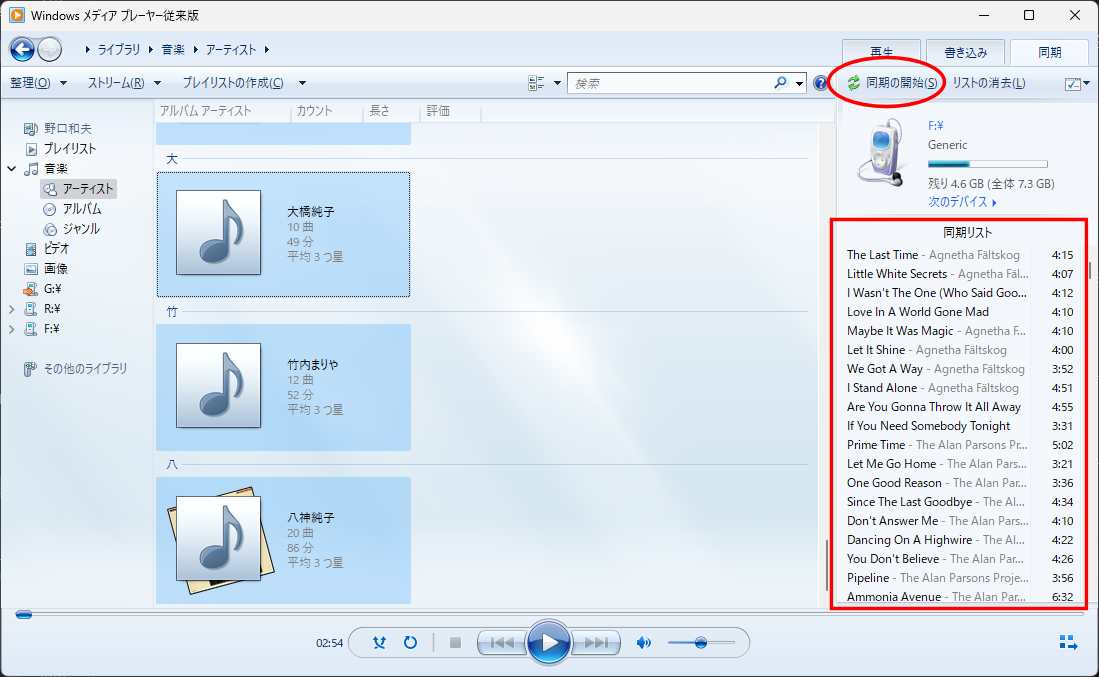Click the ビデオ icon in the sidebar
1099x677 pixels.
pyautogui.click(x=31, y=249)
